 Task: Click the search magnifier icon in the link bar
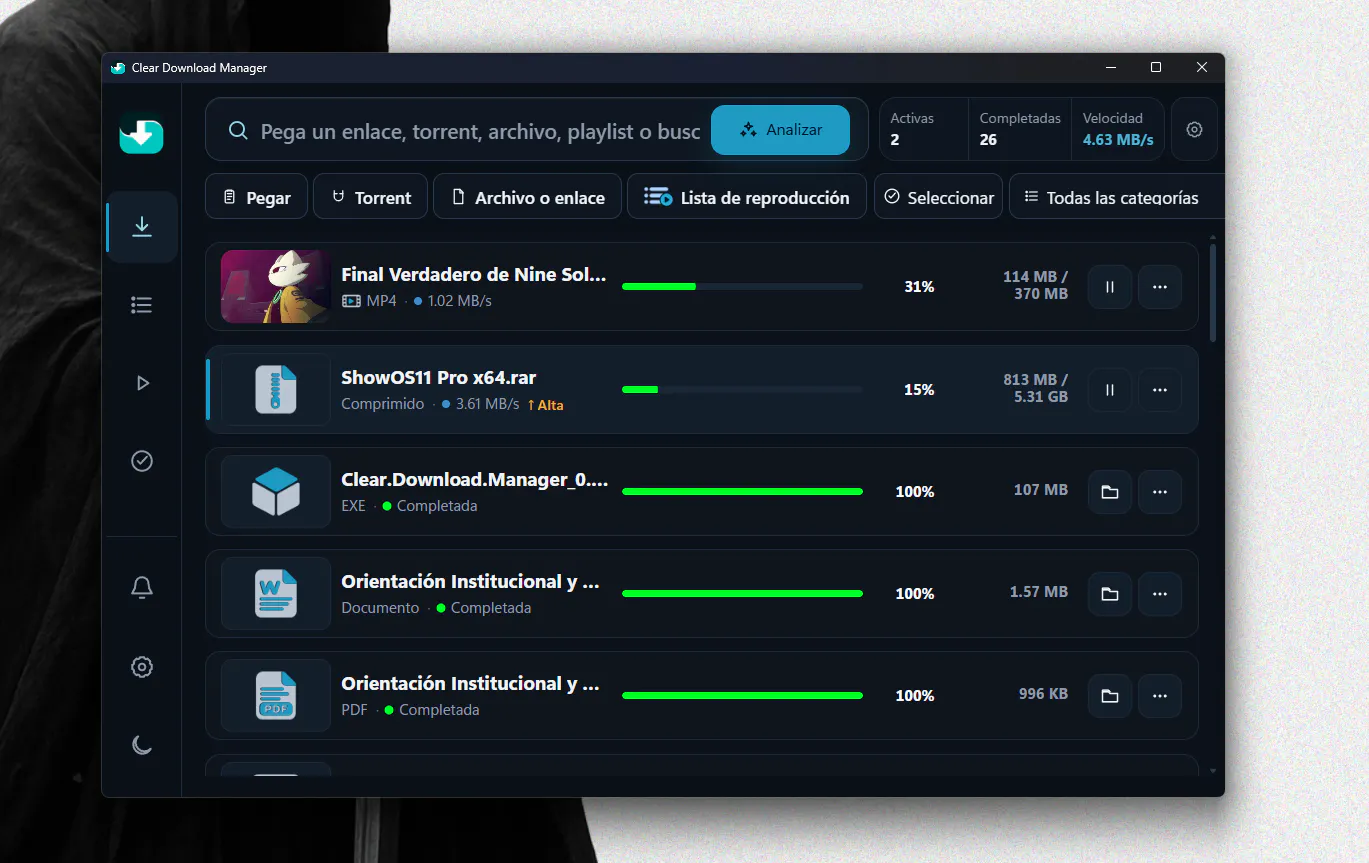coord(238,130)
